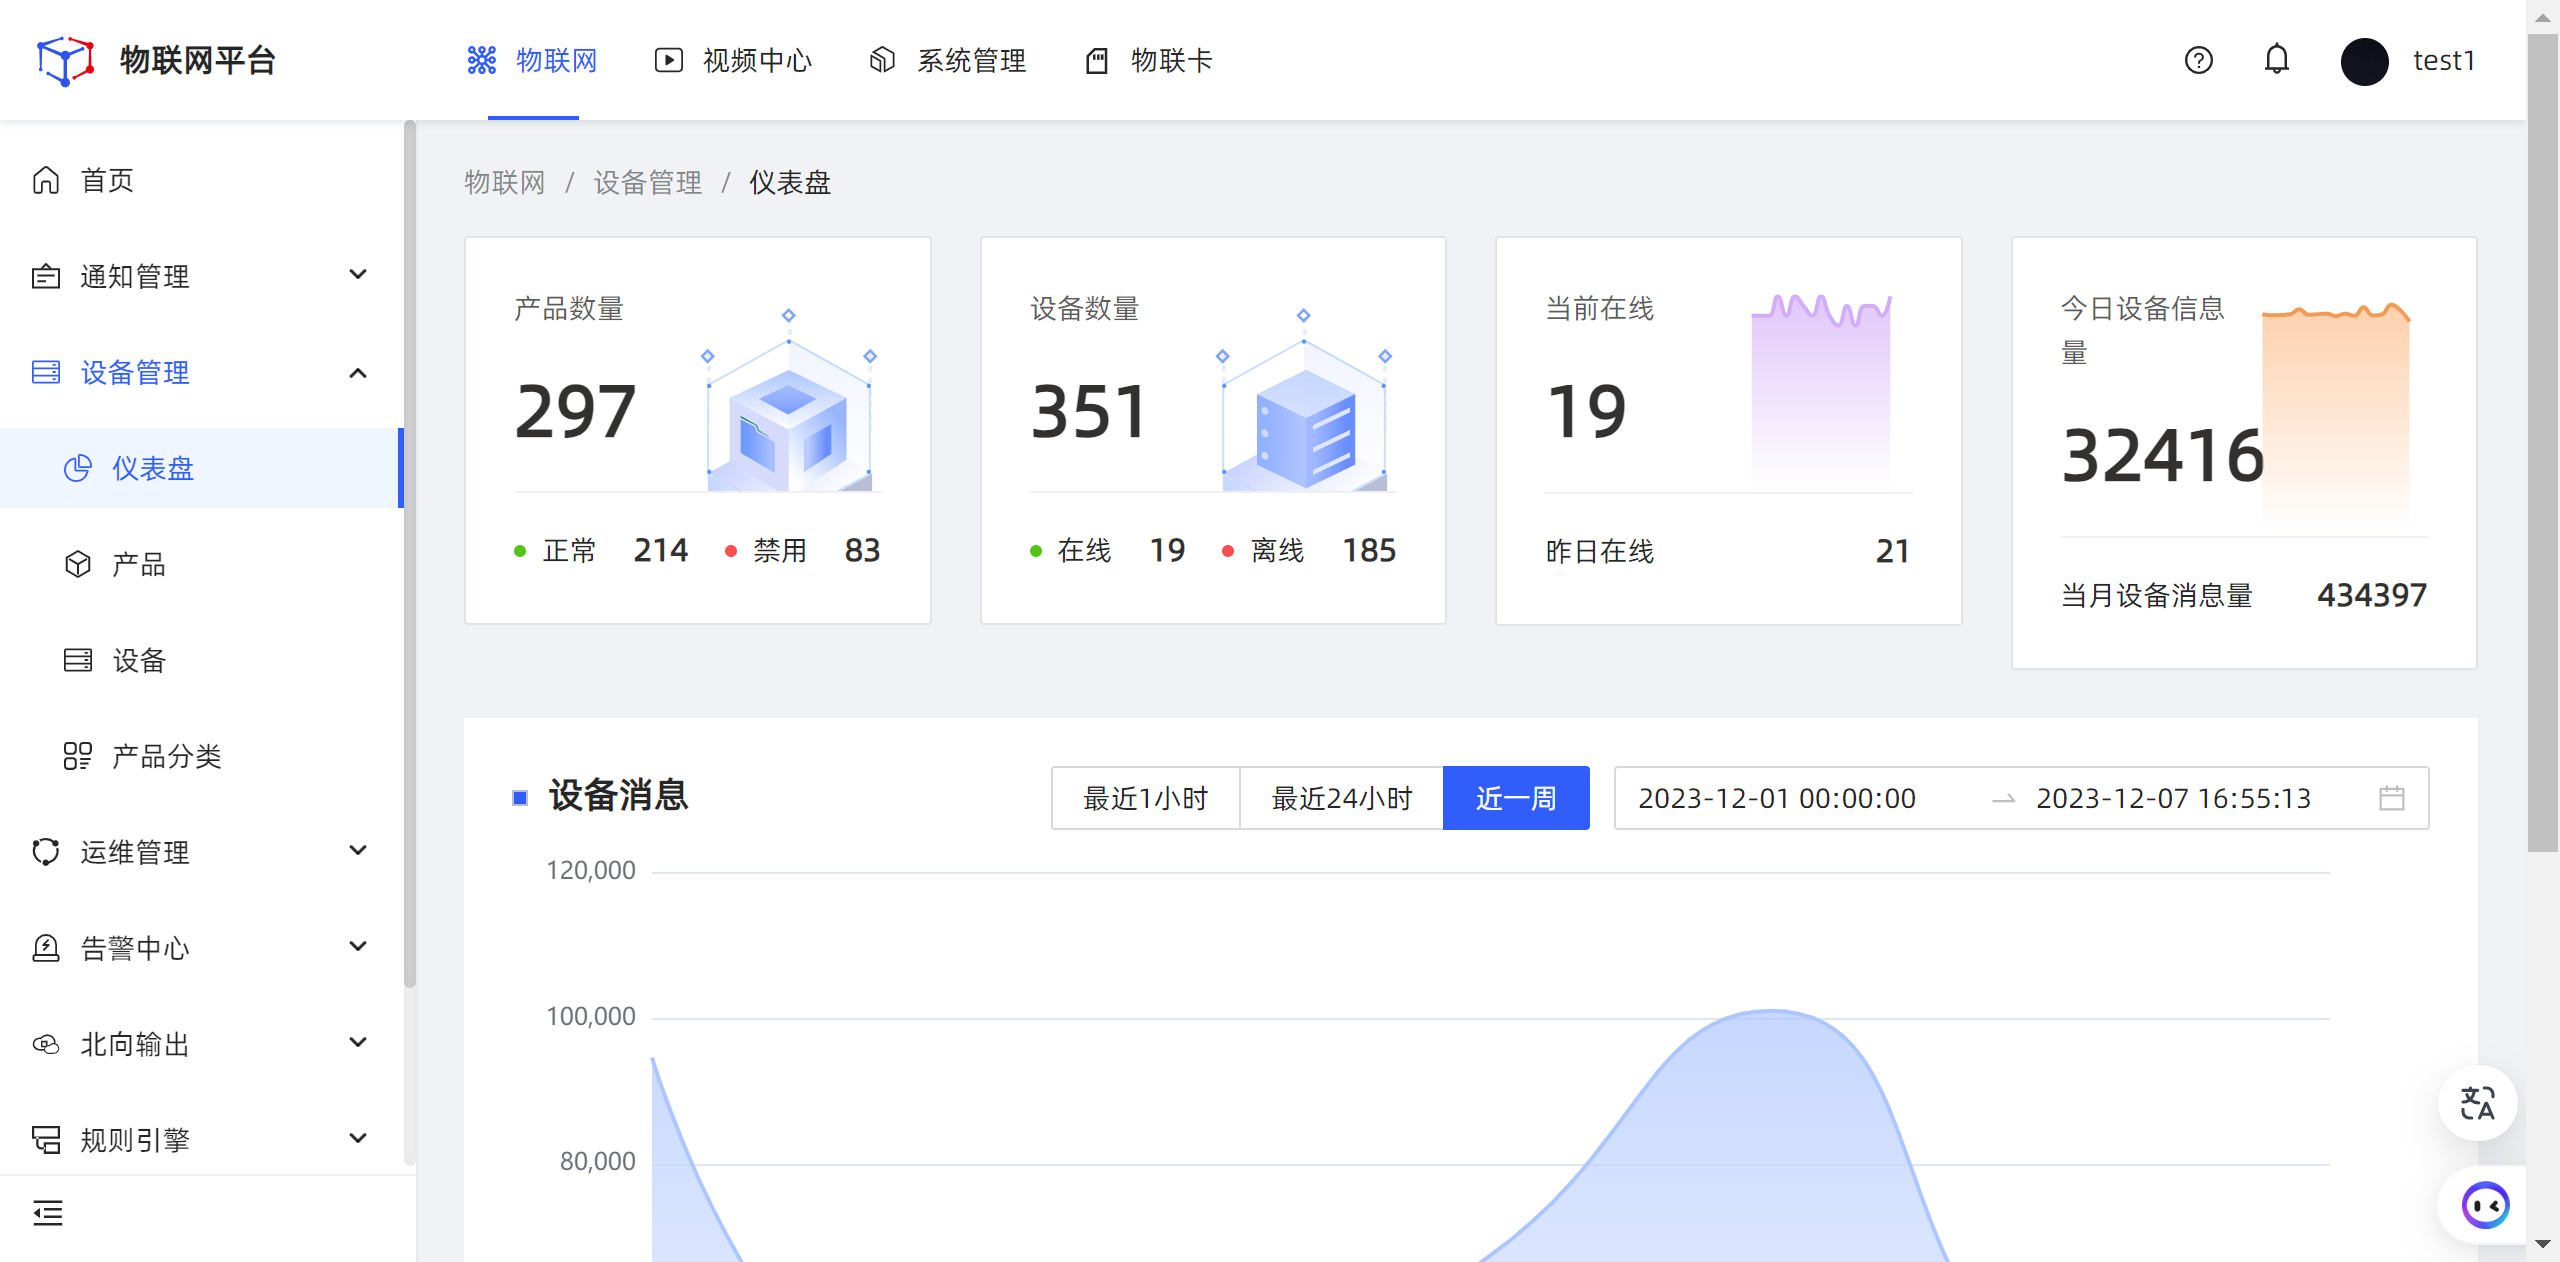
Task: Select 物联网 top tab label
Action: pos(557,60)
